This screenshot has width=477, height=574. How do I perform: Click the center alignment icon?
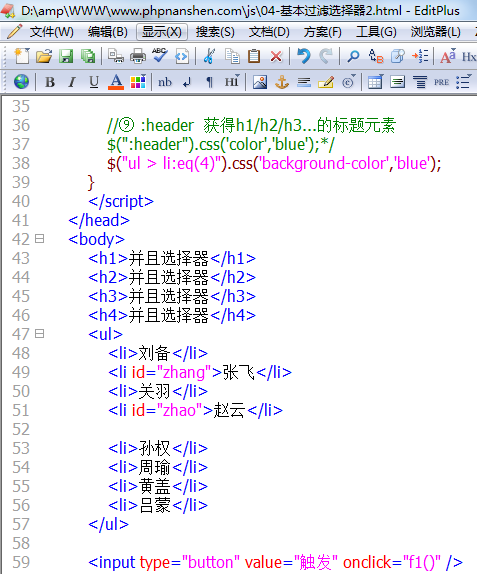(420, 82)
